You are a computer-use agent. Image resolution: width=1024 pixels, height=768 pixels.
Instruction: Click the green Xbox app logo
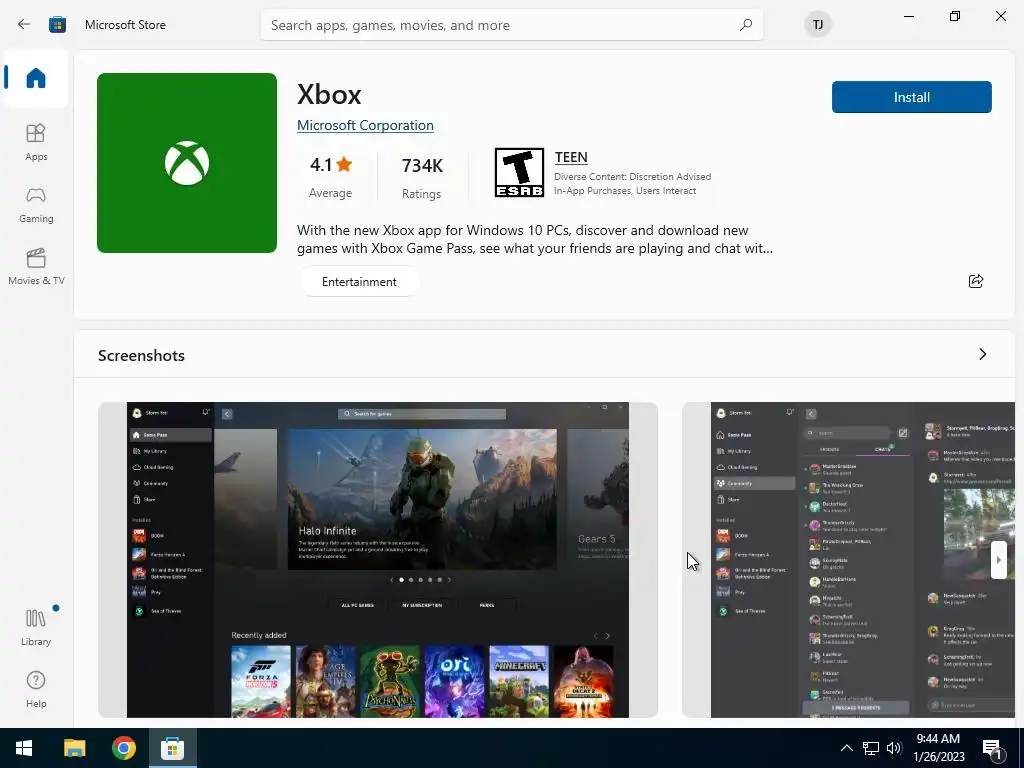tap(187, 163)
